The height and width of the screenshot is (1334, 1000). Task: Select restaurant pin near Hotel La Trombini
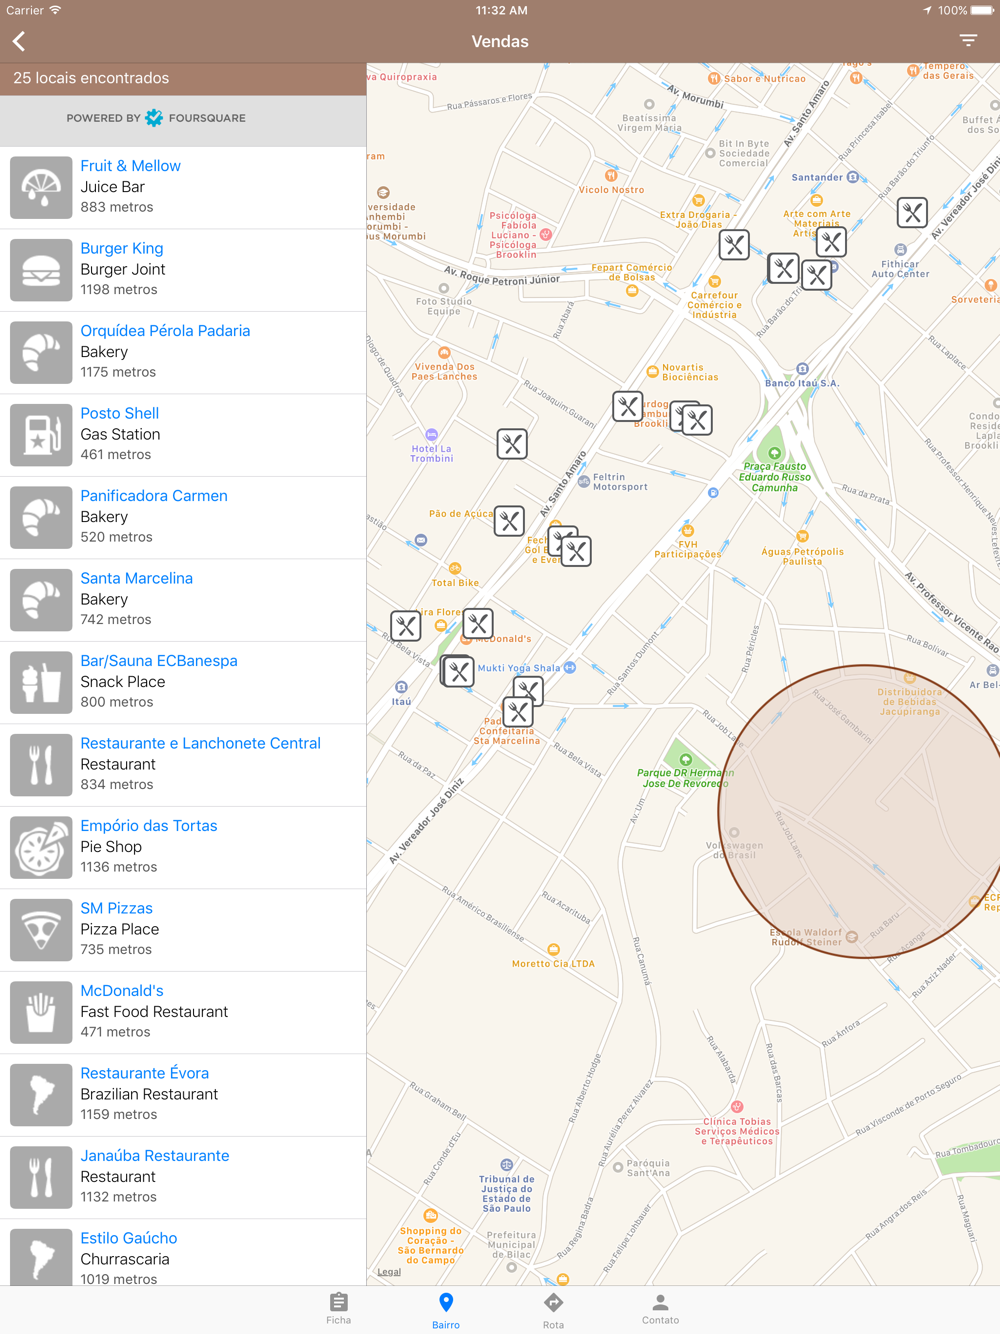tap(512, 444)
